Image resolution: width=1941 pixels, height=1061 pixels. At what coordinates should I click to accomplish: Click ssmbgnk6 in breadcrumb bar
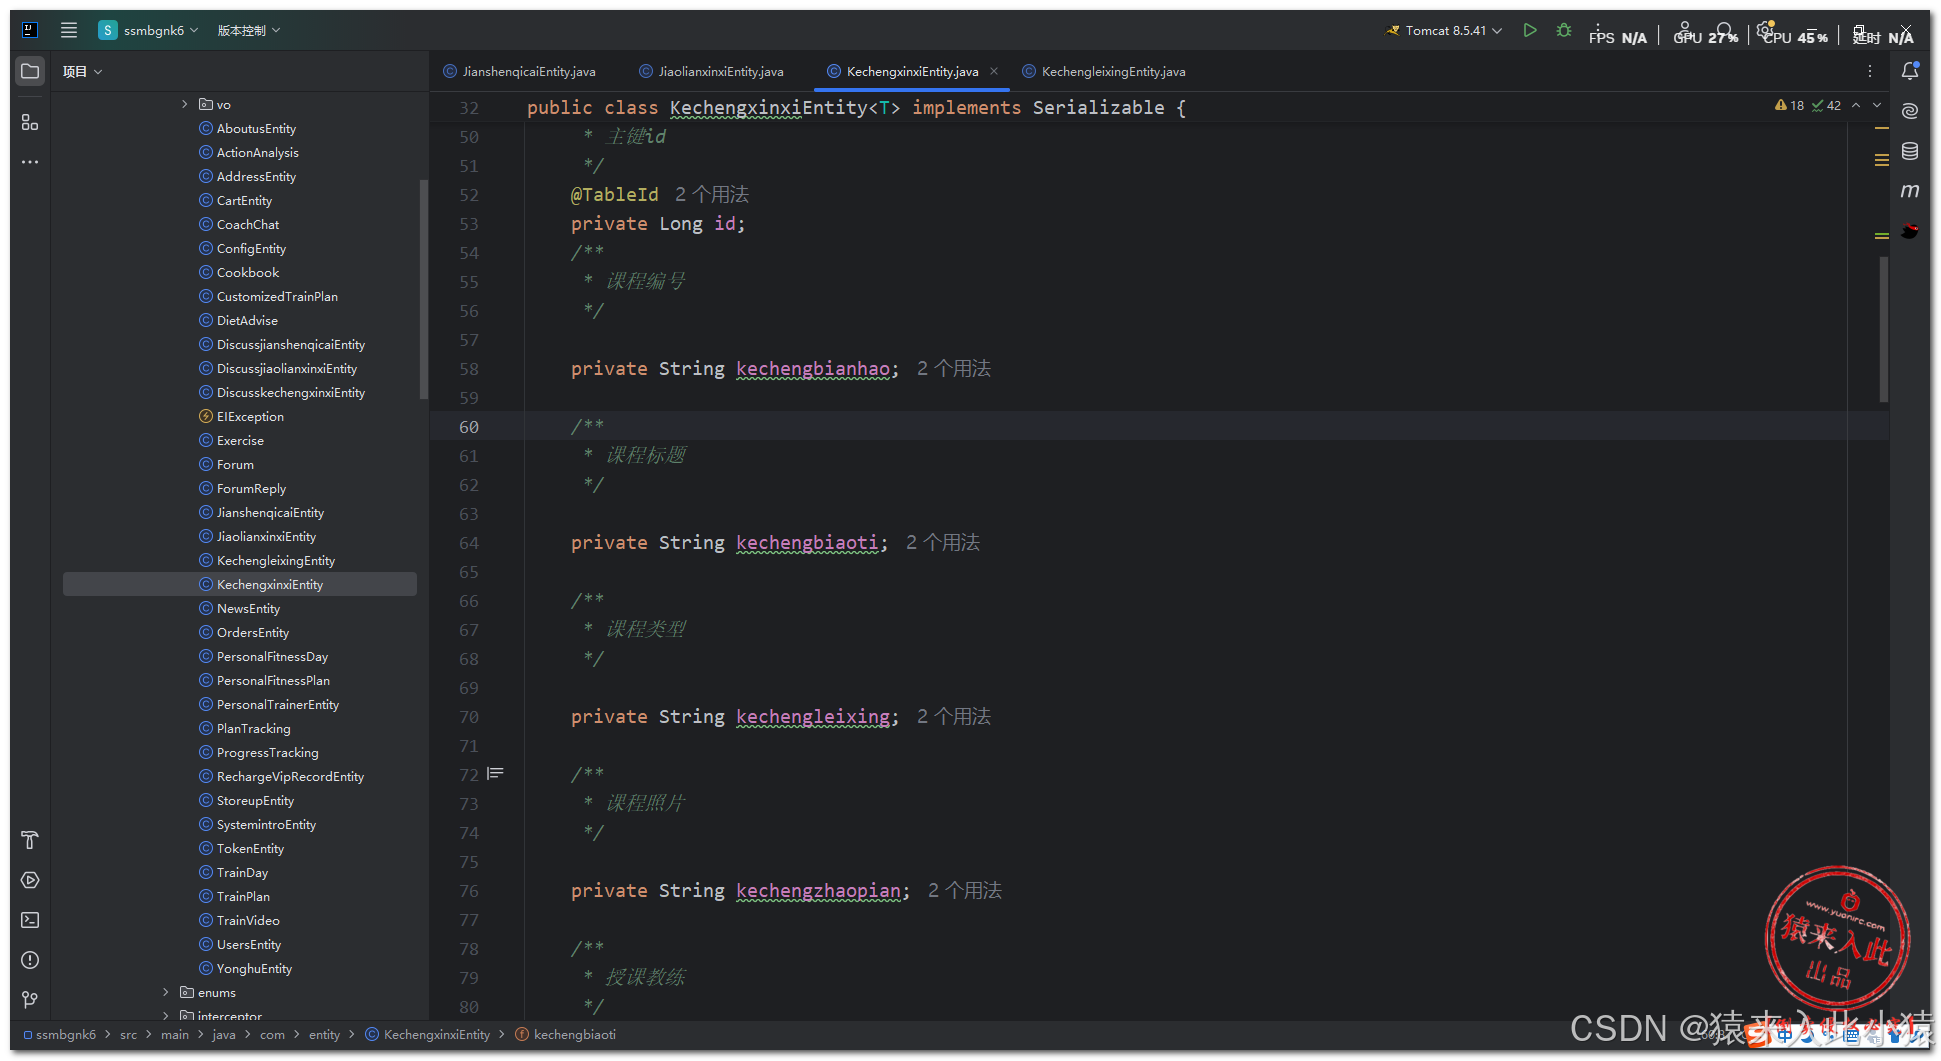click(60, 1034)
